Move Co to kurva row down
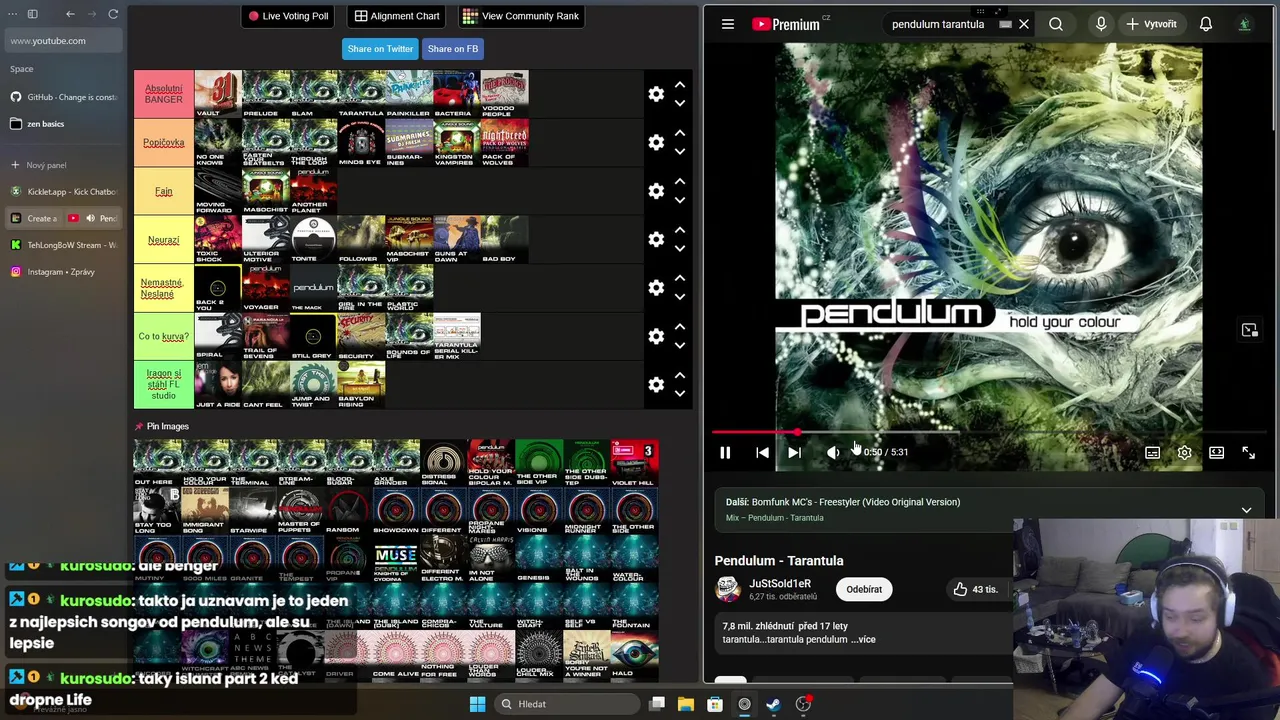Viewport: 1280px width, 720px height. [x=680, y=346]
